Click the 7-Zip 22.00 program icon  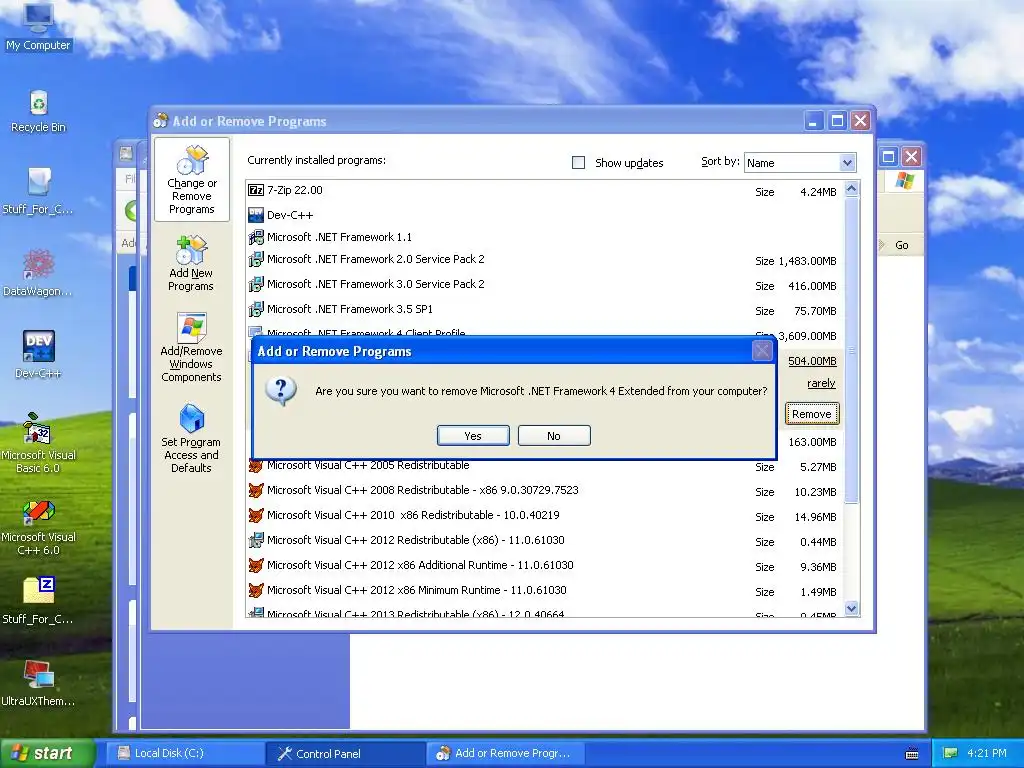click(256, 190)
